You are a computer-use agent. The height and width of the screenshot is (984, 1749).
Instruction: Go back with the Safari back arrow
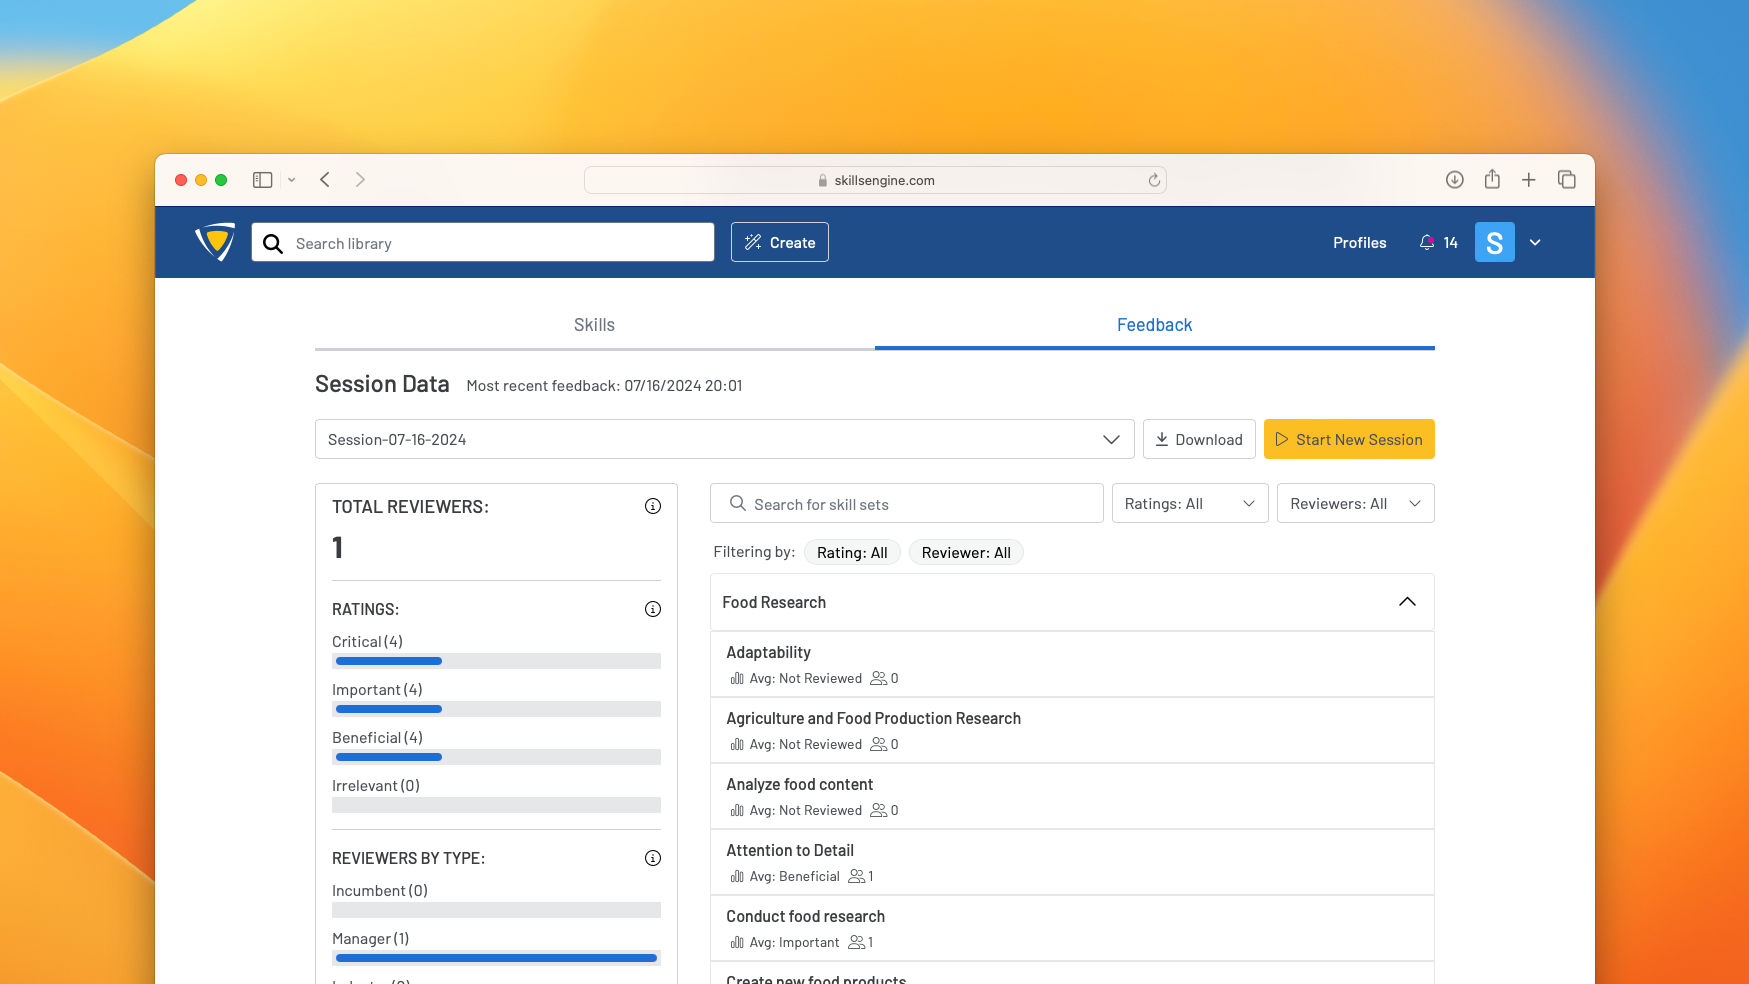pyautogui.click(x=325, y=180)
